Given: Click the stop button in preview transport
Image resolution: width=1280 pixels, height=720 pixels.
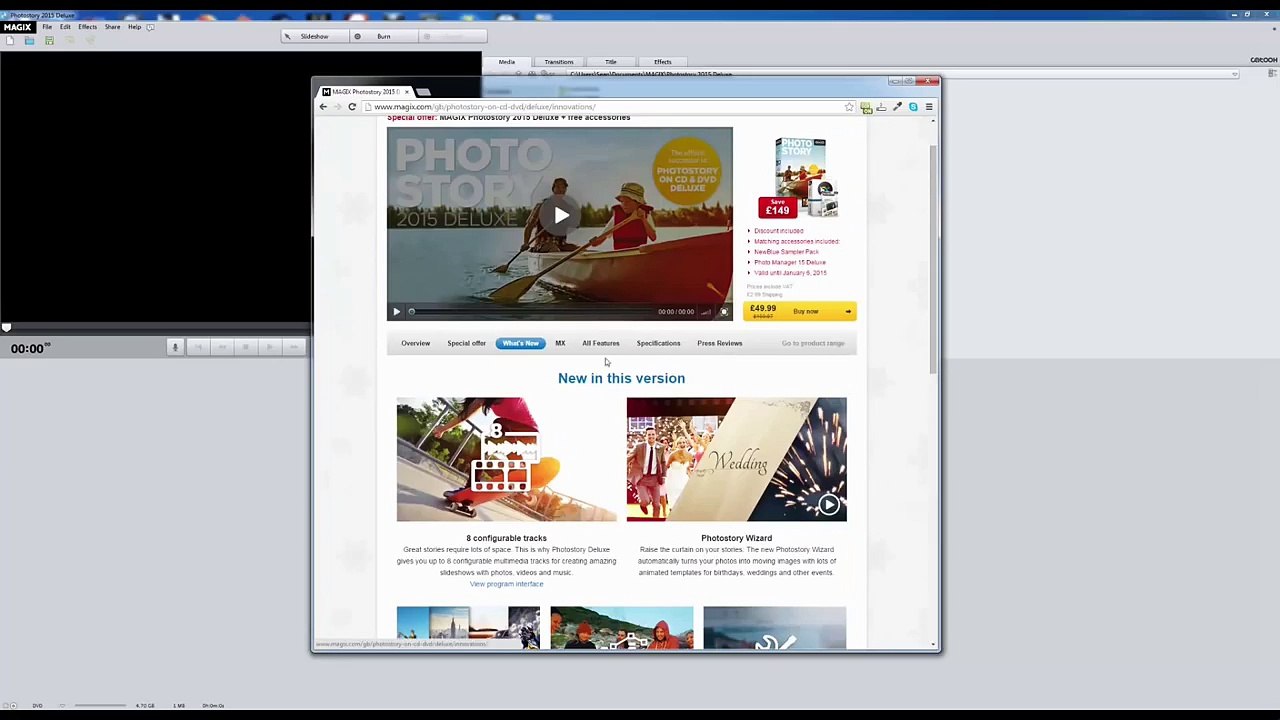Looking at the screenshot, I should (246, 347).
